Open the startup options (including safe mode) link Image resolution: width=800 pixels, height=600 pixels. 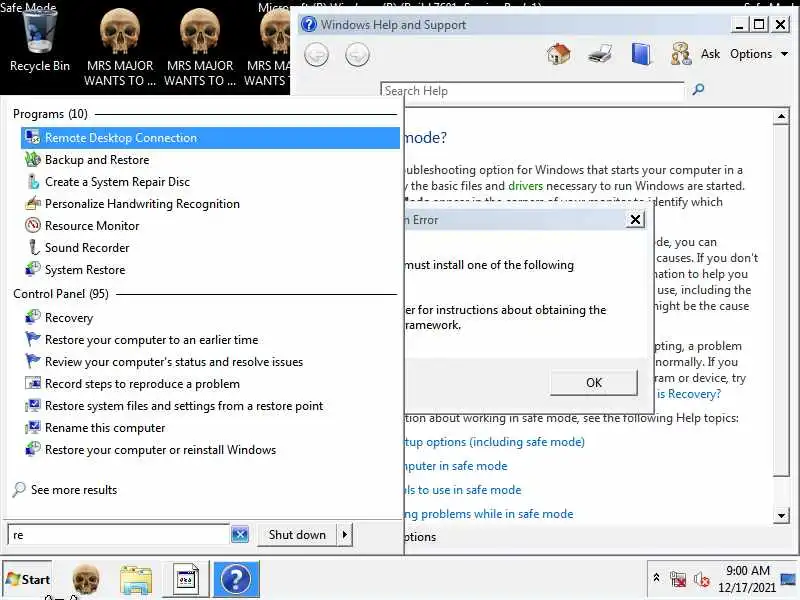coord(494,442)
